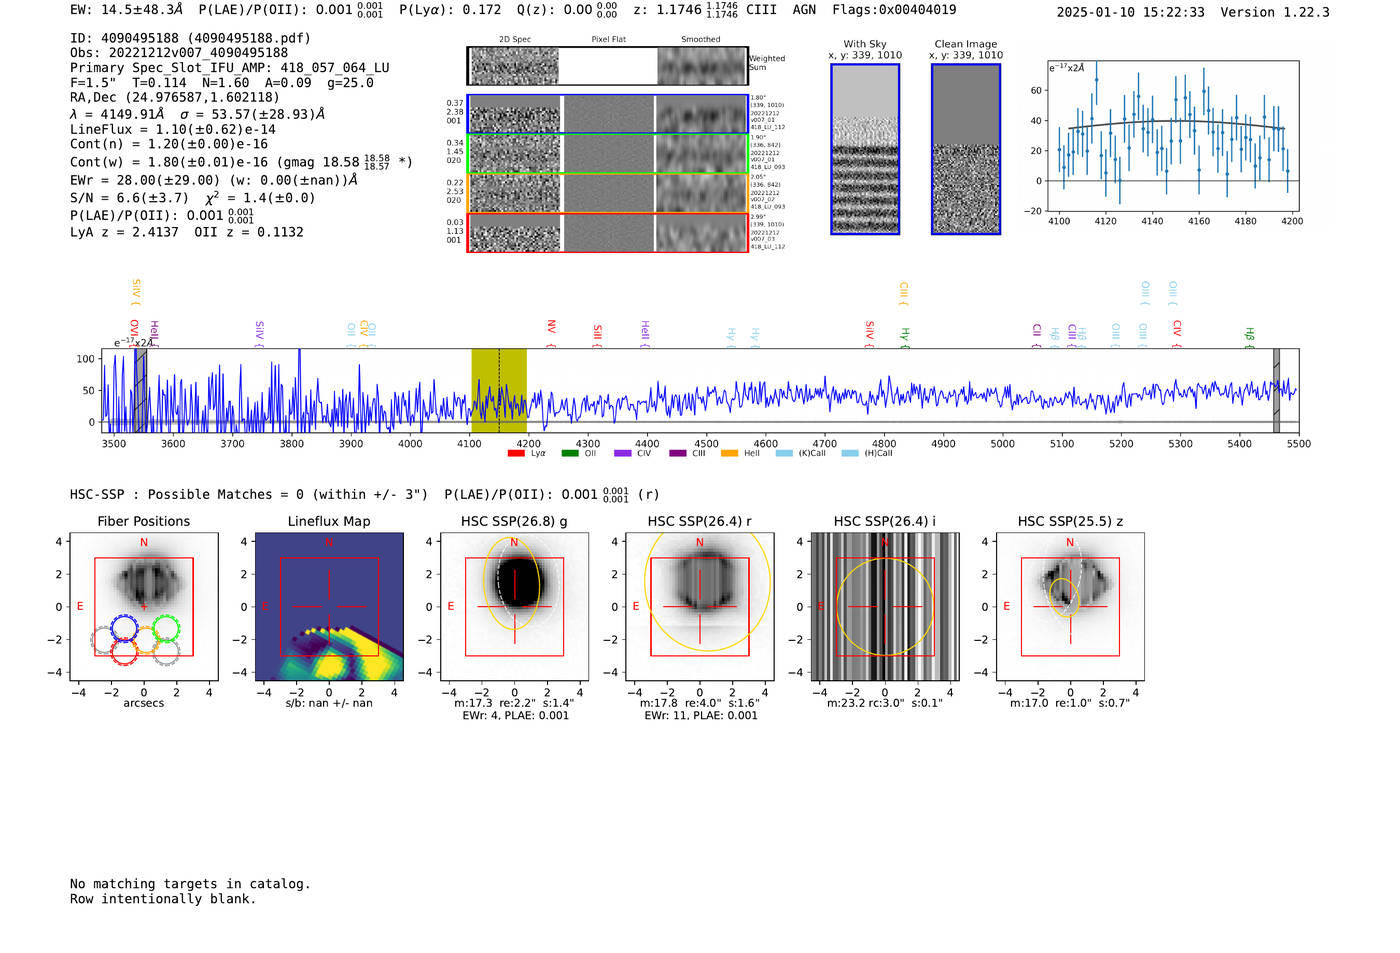Click the 5500 tick label on main spectrum axis
1400x953 pixels.
coord(1298,444)
